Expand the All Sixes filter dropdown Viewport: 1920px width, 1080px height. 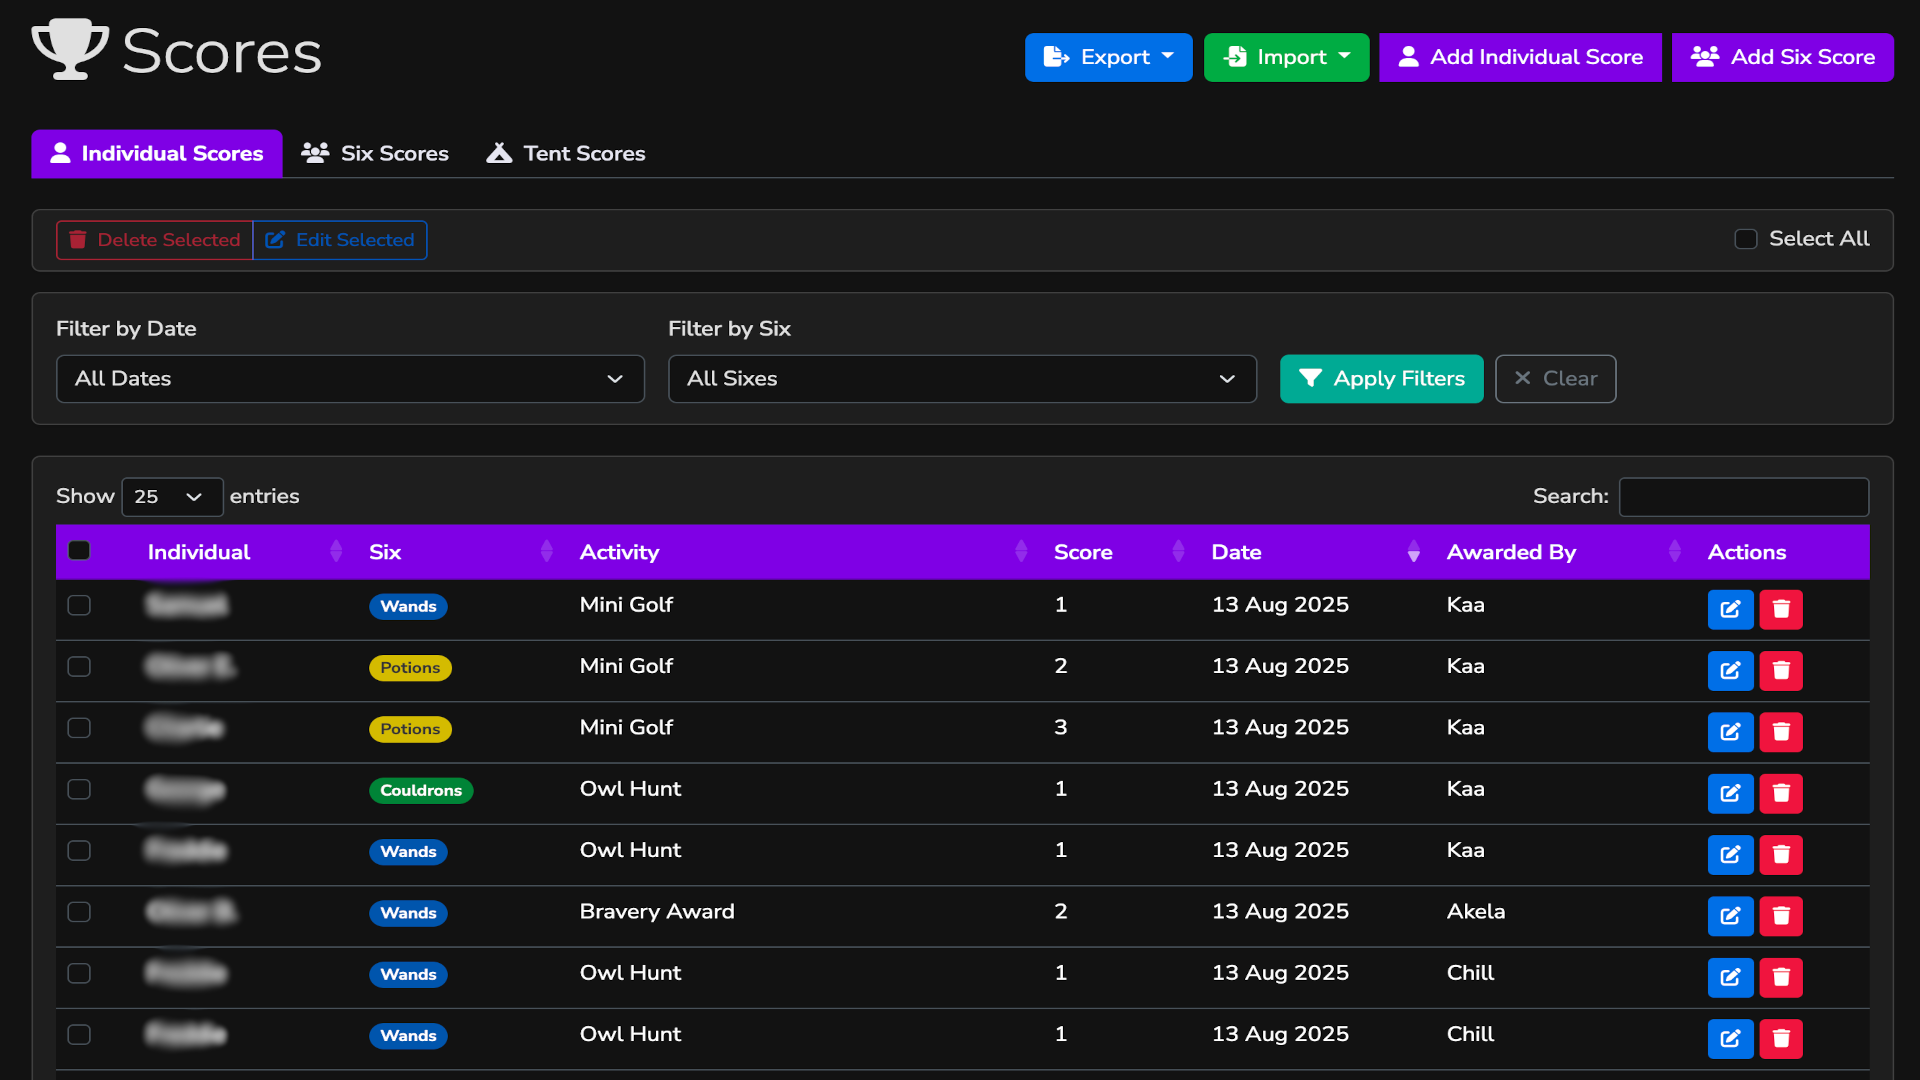(x=961, y=379)
